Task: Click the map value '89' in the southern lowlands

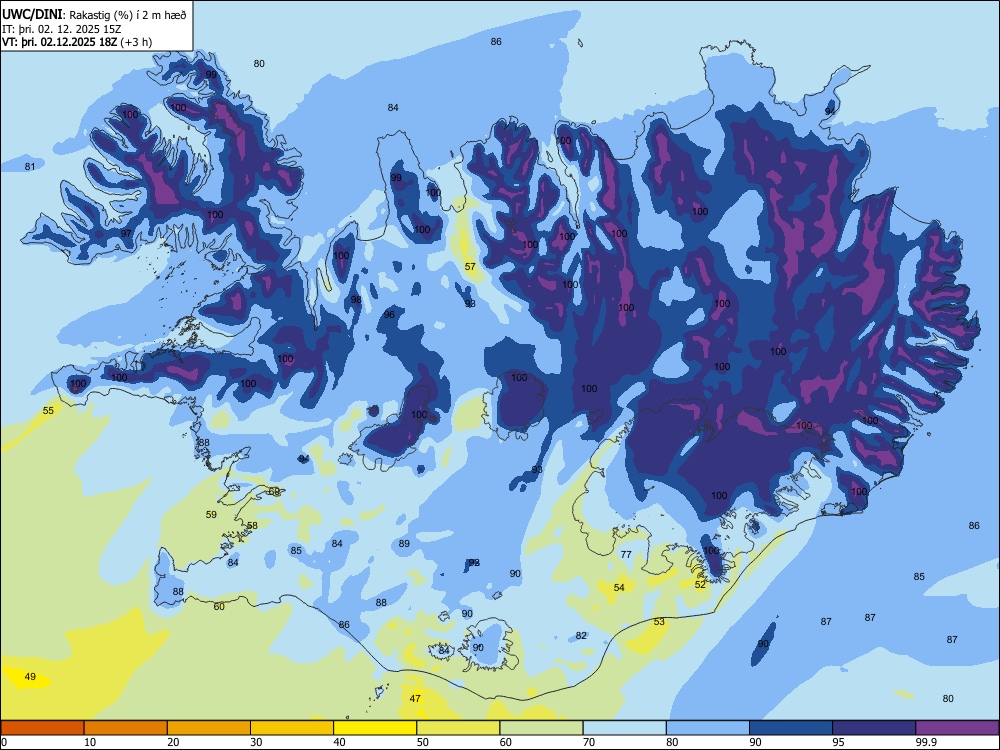Action: tap(404, 544)
